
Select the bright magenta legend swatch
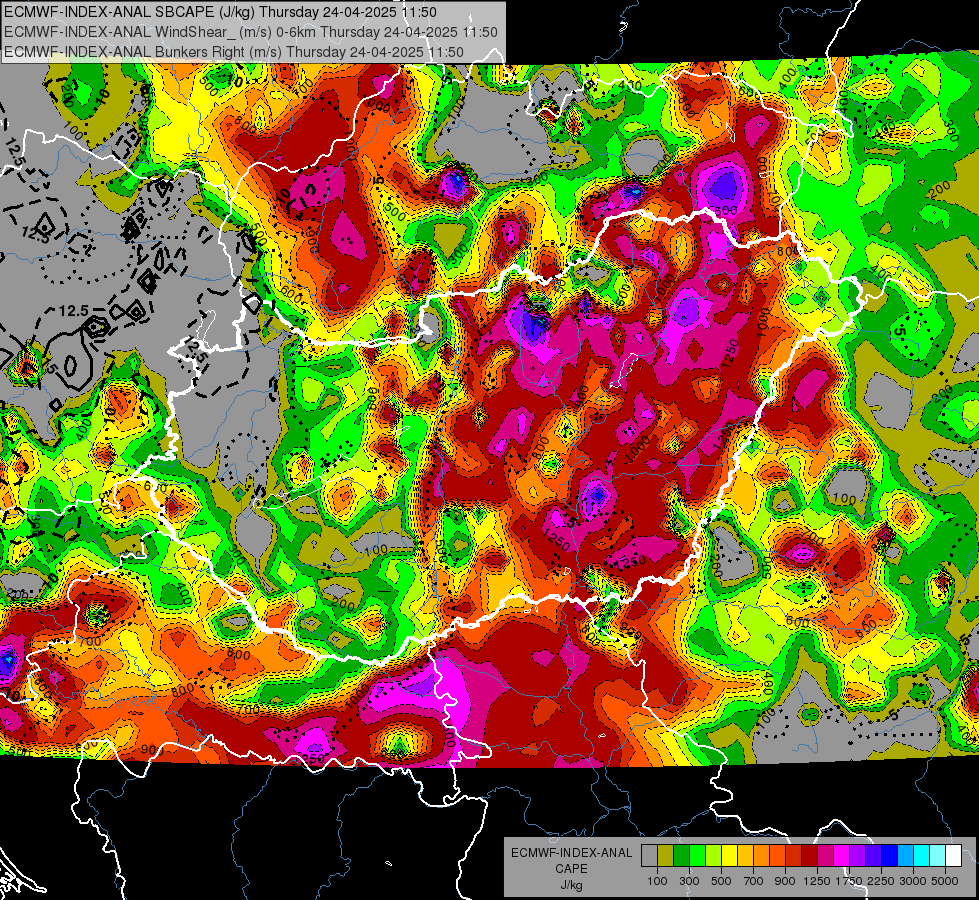(841, 856)
